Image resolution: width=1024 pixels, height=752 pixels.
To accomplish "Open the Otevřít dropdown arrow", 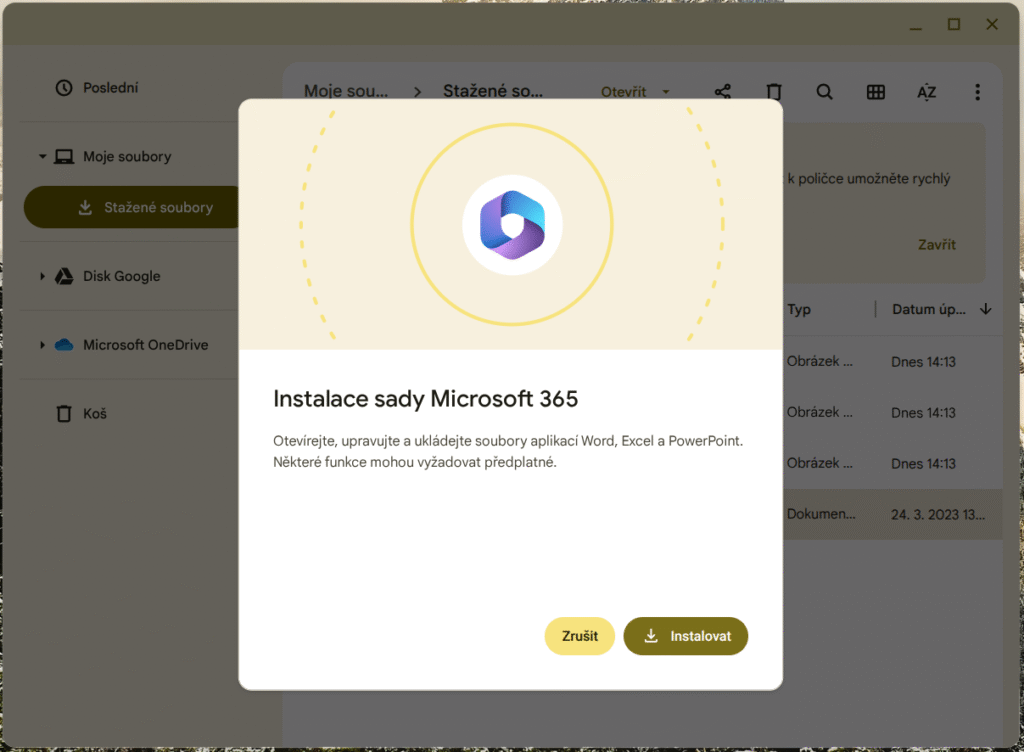I will pos(666,92).
